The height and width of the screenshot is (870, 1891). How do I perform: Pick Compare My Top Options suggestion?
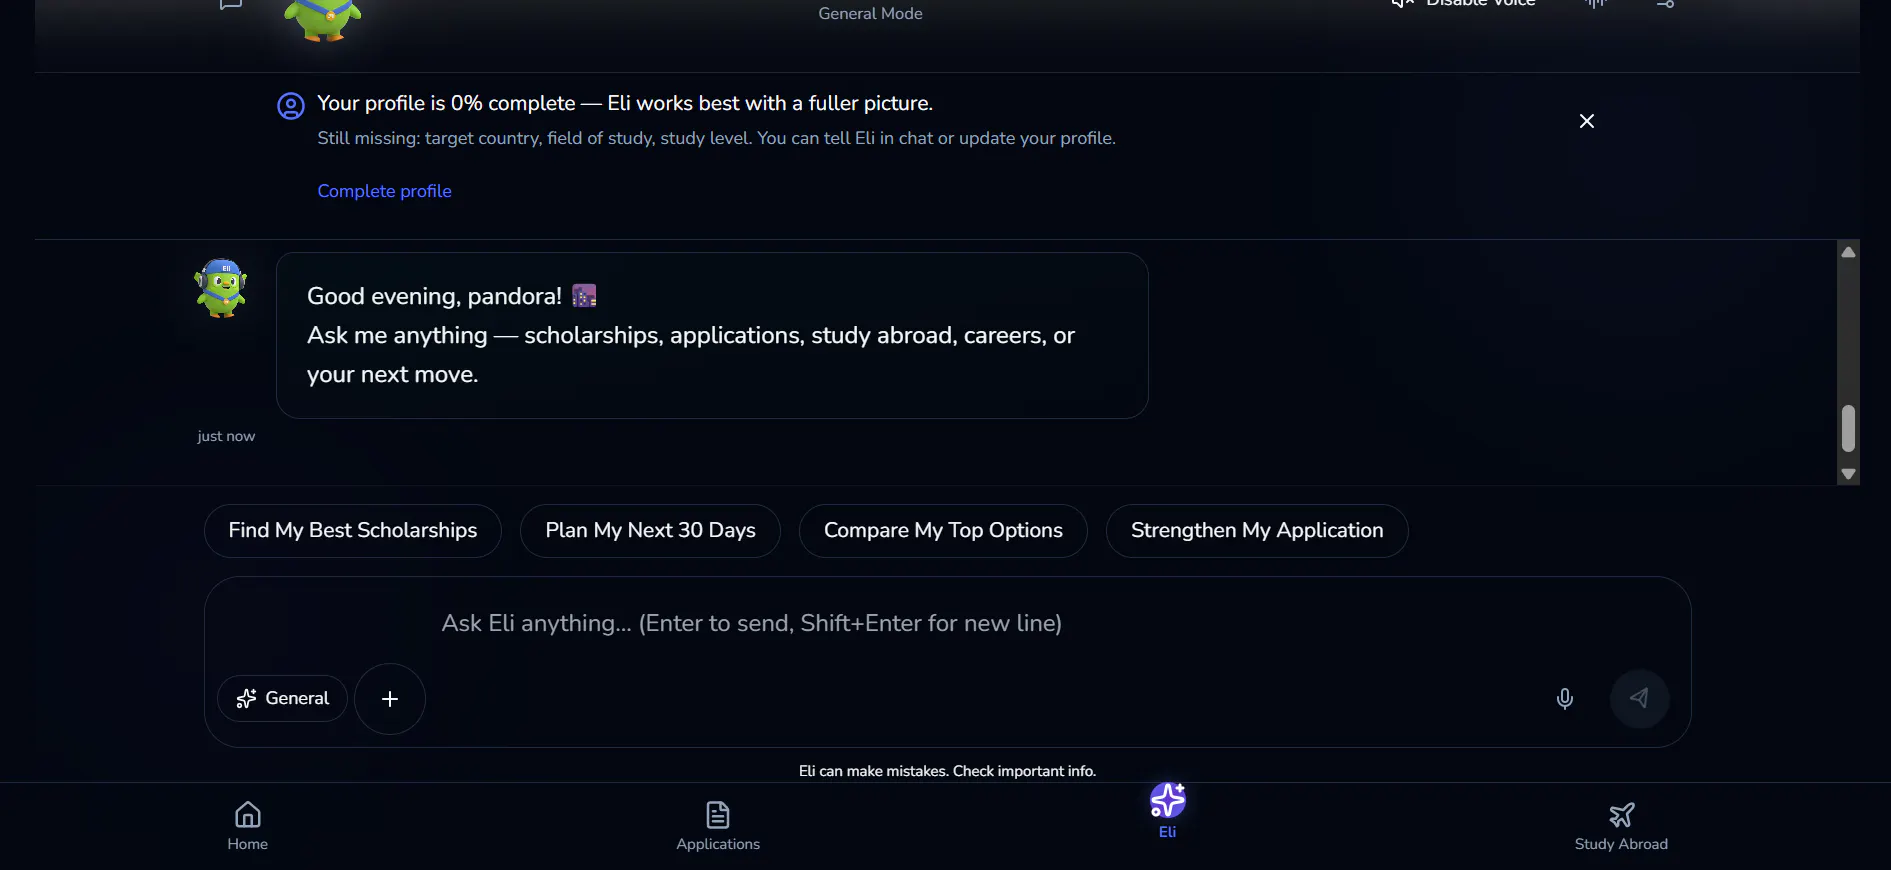(x=943, y=531)
